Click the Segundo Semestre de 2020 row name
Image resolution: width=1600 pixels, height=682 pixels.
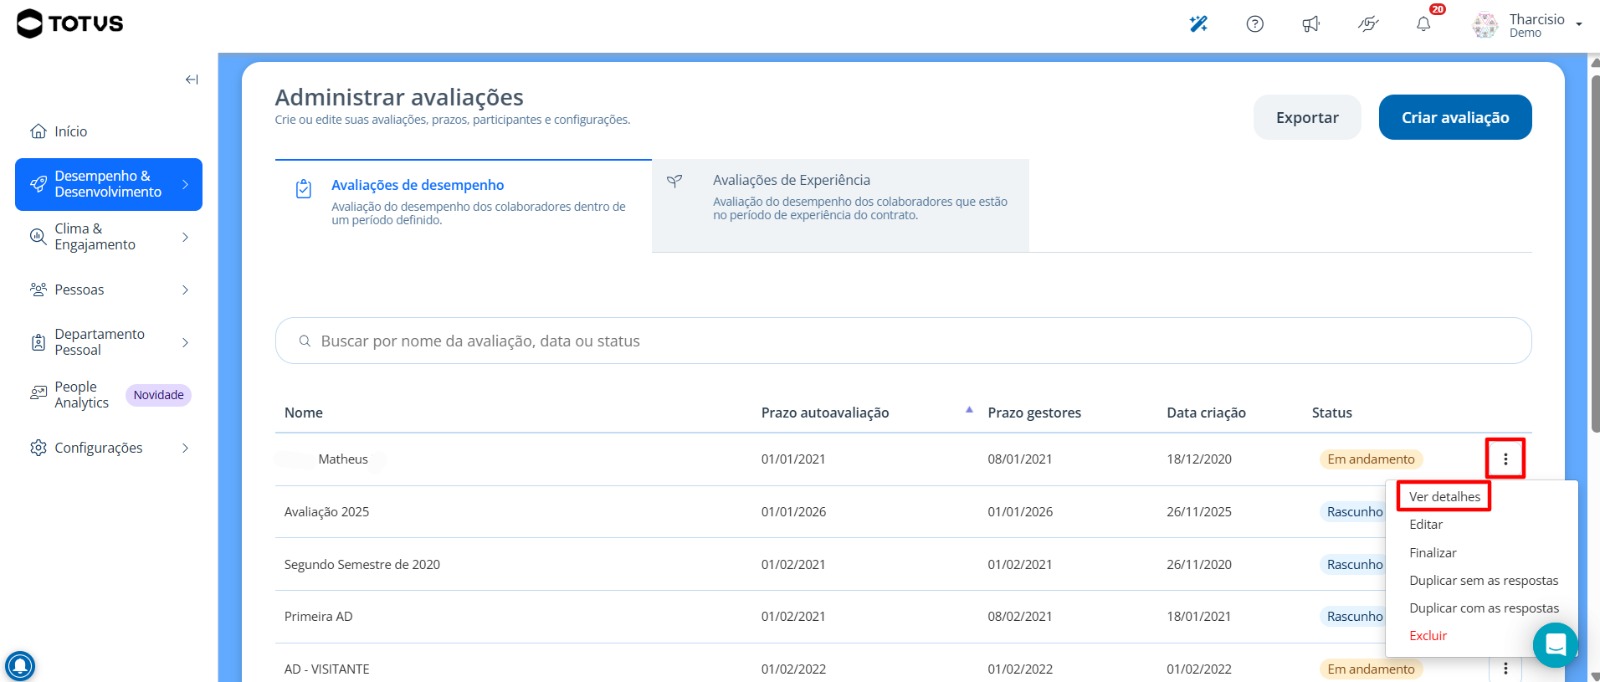(x=362, y=565)
